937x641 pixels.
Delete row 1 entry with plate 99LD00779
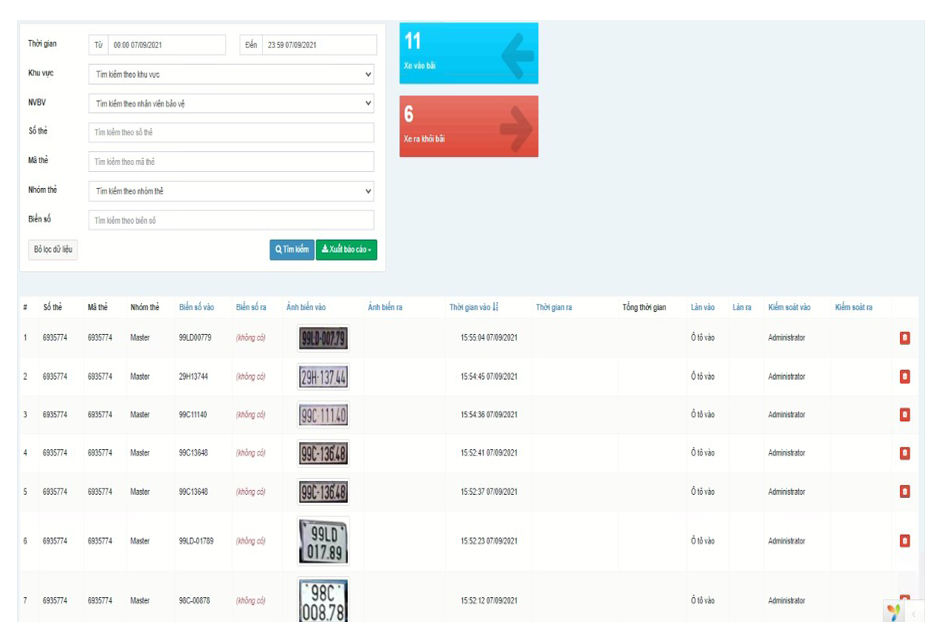point(904,338)
